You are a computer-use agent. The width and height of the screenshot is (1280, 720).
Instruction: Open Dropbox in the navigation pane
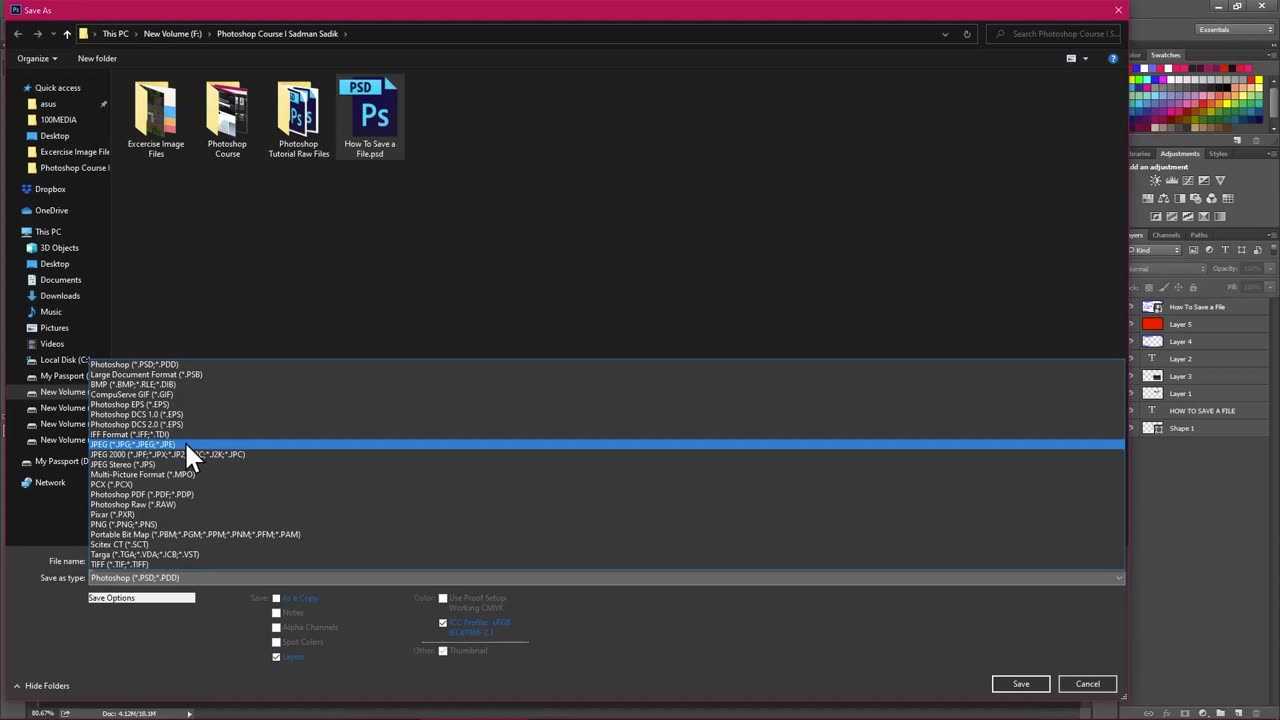(x=50, y=189)
